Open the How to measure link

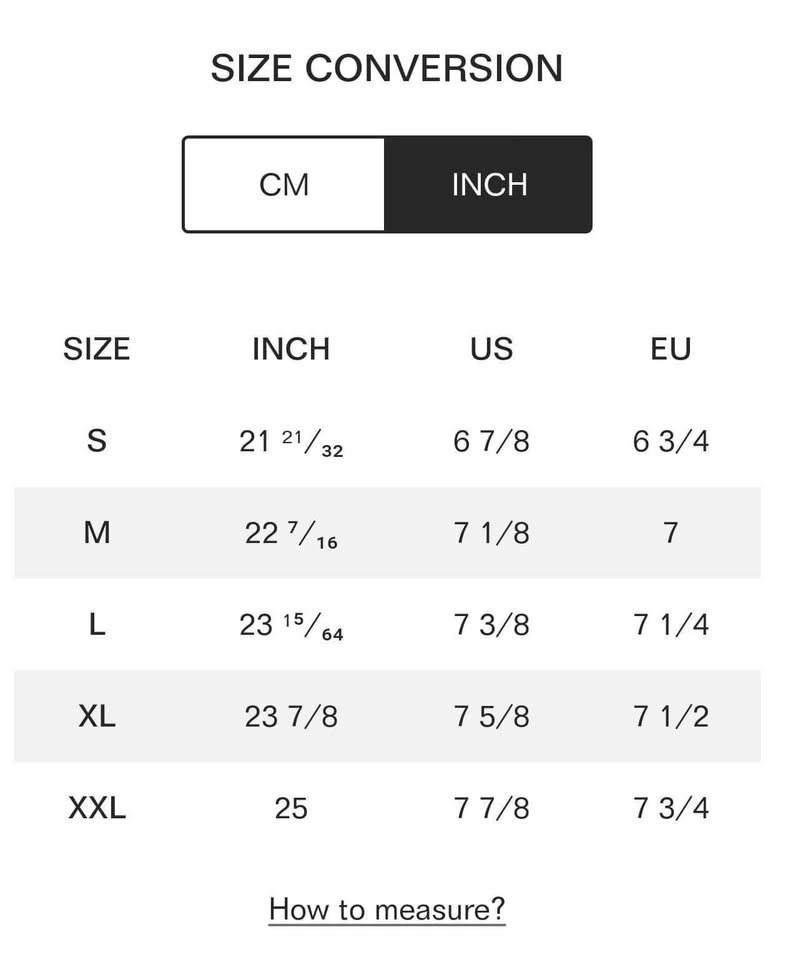pos(387,909)
